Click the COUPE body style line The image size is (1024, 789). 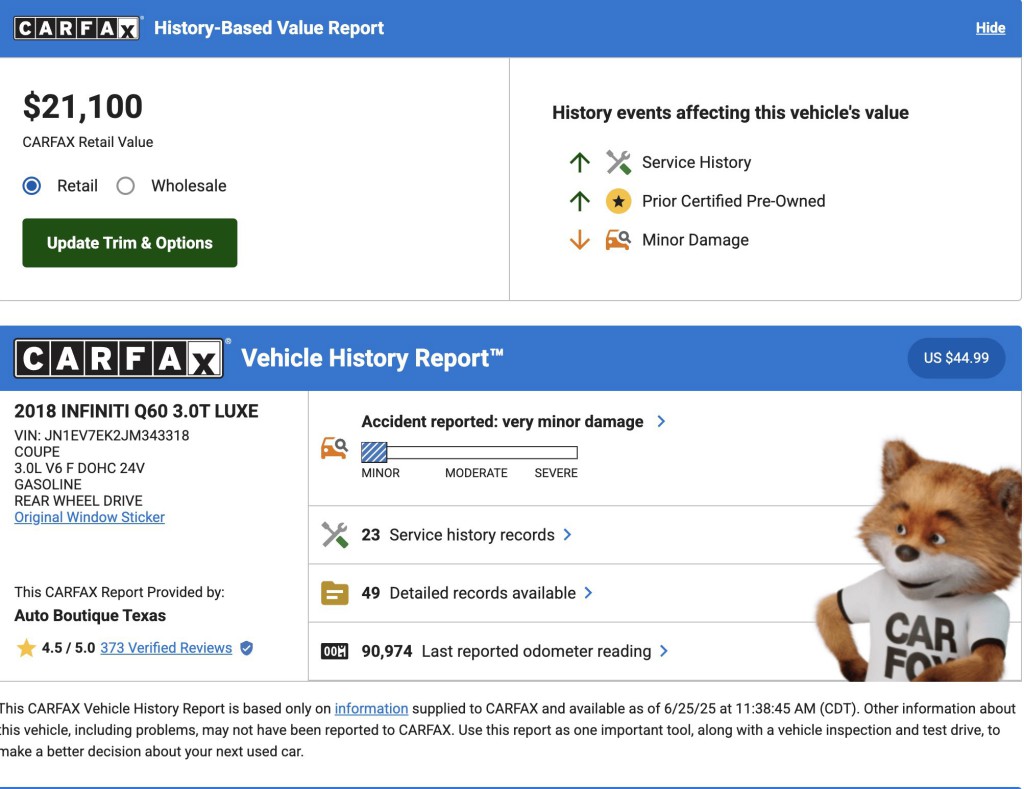(37, 452)
